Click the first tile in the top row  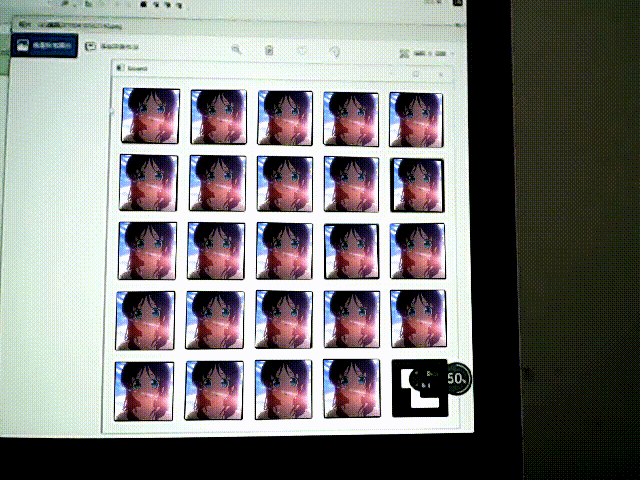151,116
